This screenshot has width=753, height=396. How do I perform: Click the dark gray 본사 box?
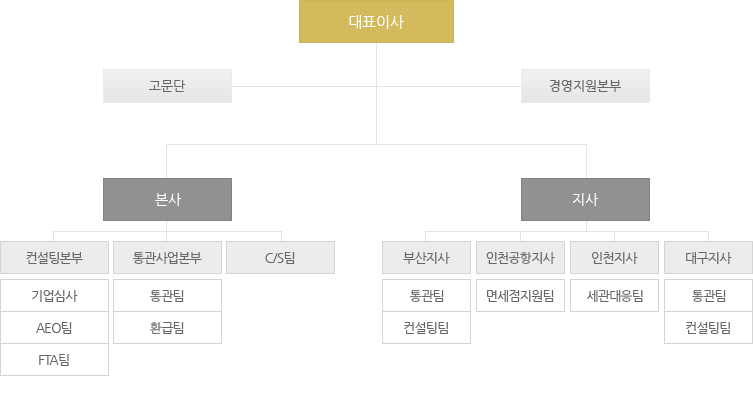tap(167, 199)
